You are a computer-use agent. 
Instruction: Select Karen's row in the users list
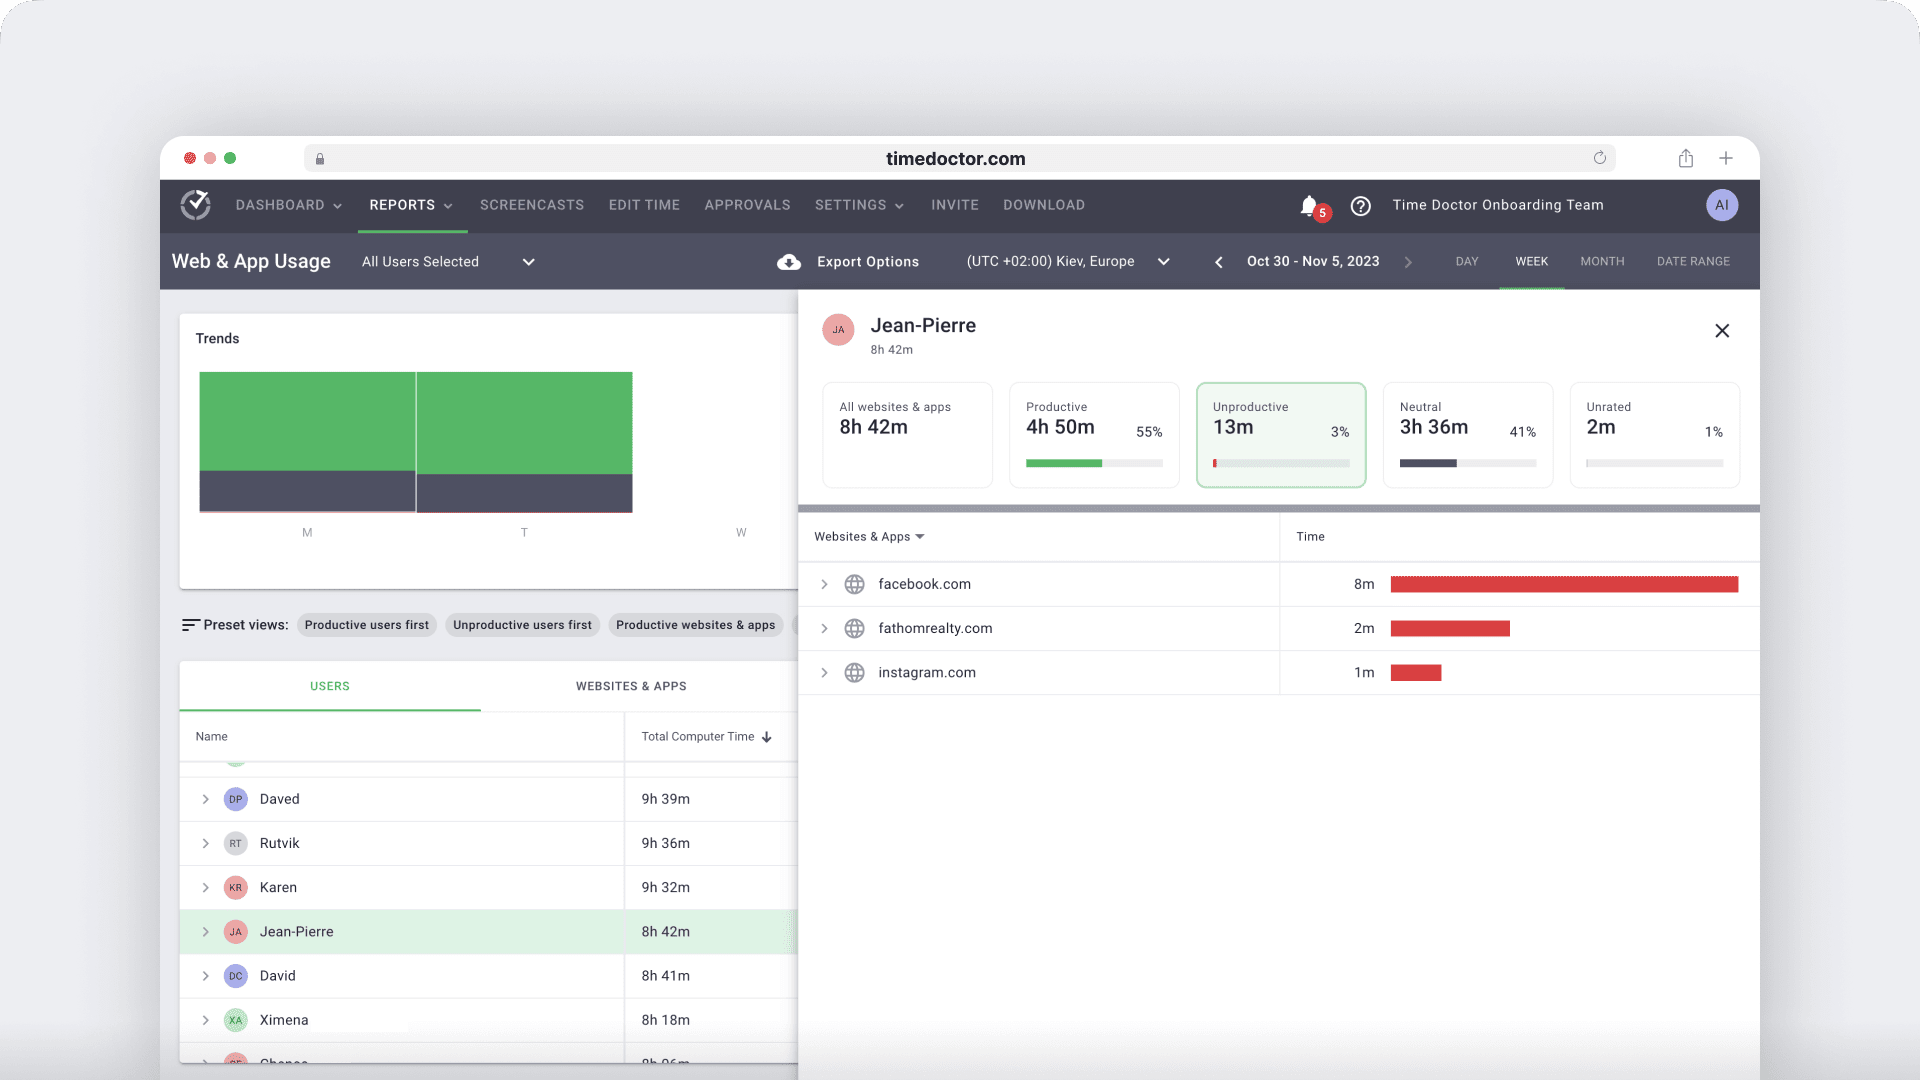pyautogui.click(x=400, y=887)
